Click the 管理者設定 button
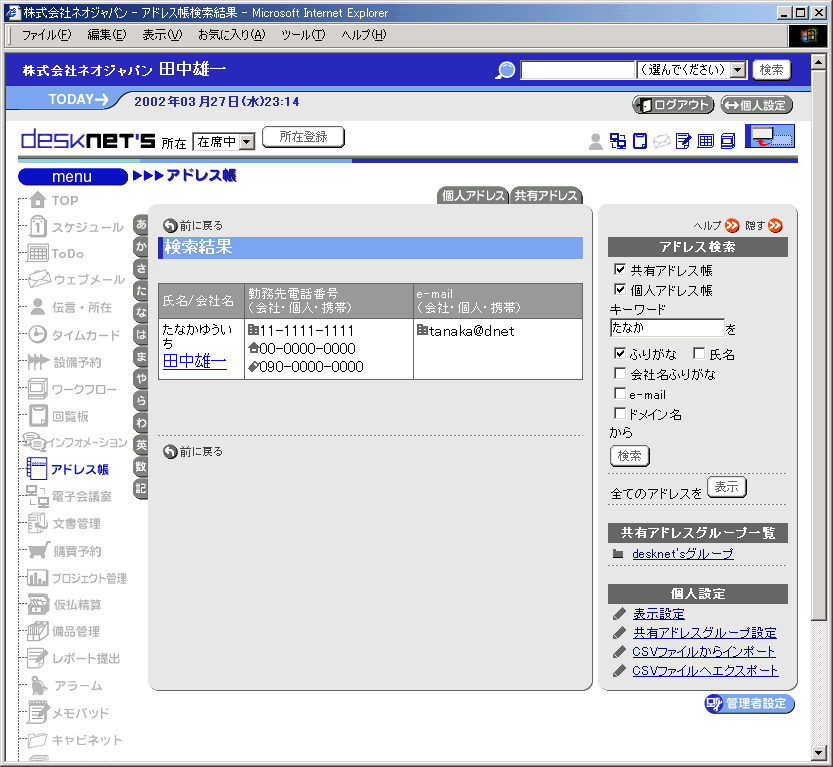The image size is (833, 767). (750, 704)
